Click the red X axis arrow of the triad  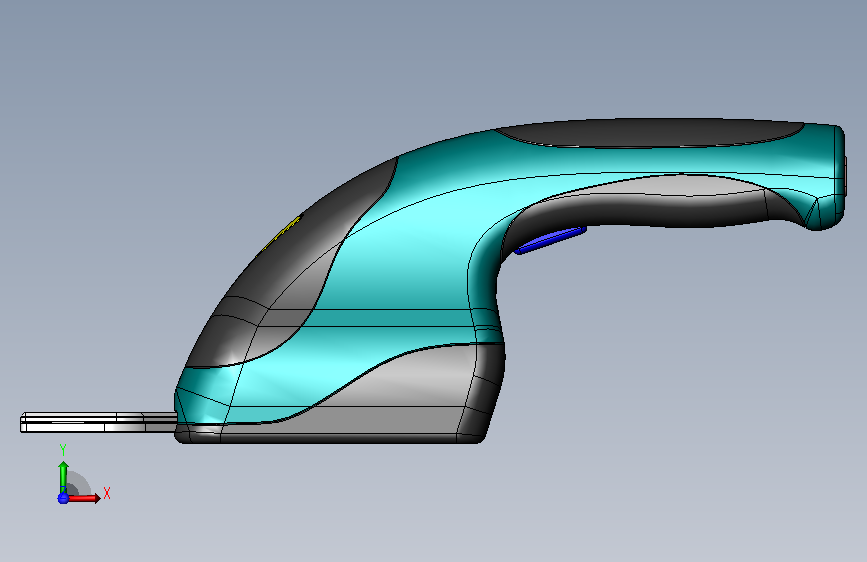pos(84,498)
